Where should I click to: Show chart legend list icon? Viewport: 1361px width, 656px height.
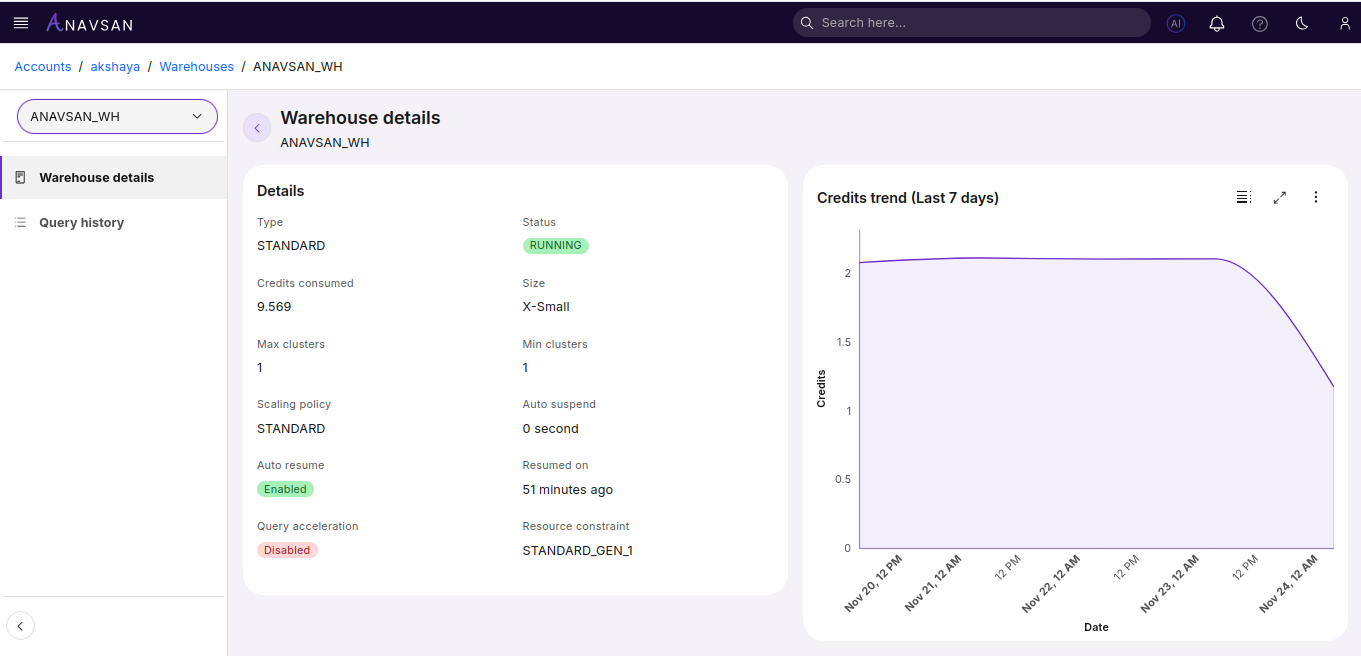coord(1243,197)
